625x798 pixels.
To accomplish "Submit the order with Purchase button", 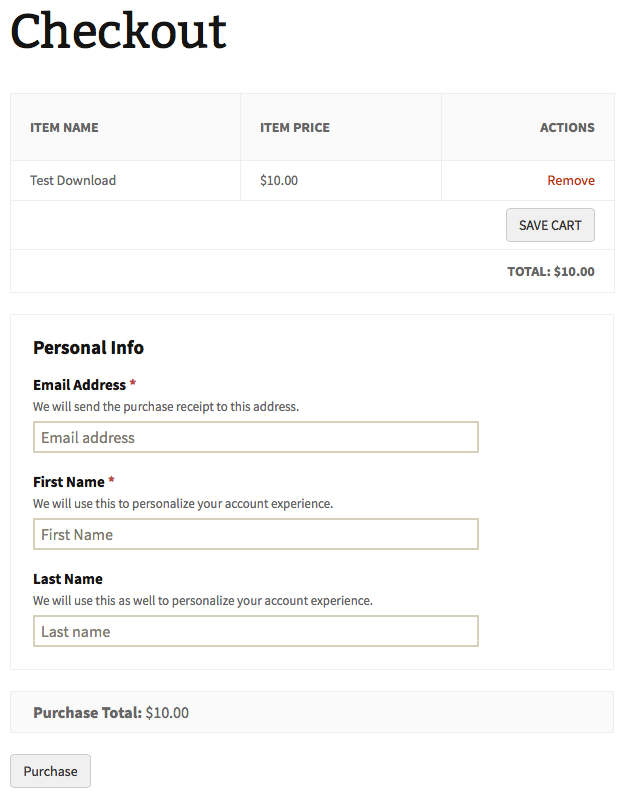I will [x=50, y=771].
